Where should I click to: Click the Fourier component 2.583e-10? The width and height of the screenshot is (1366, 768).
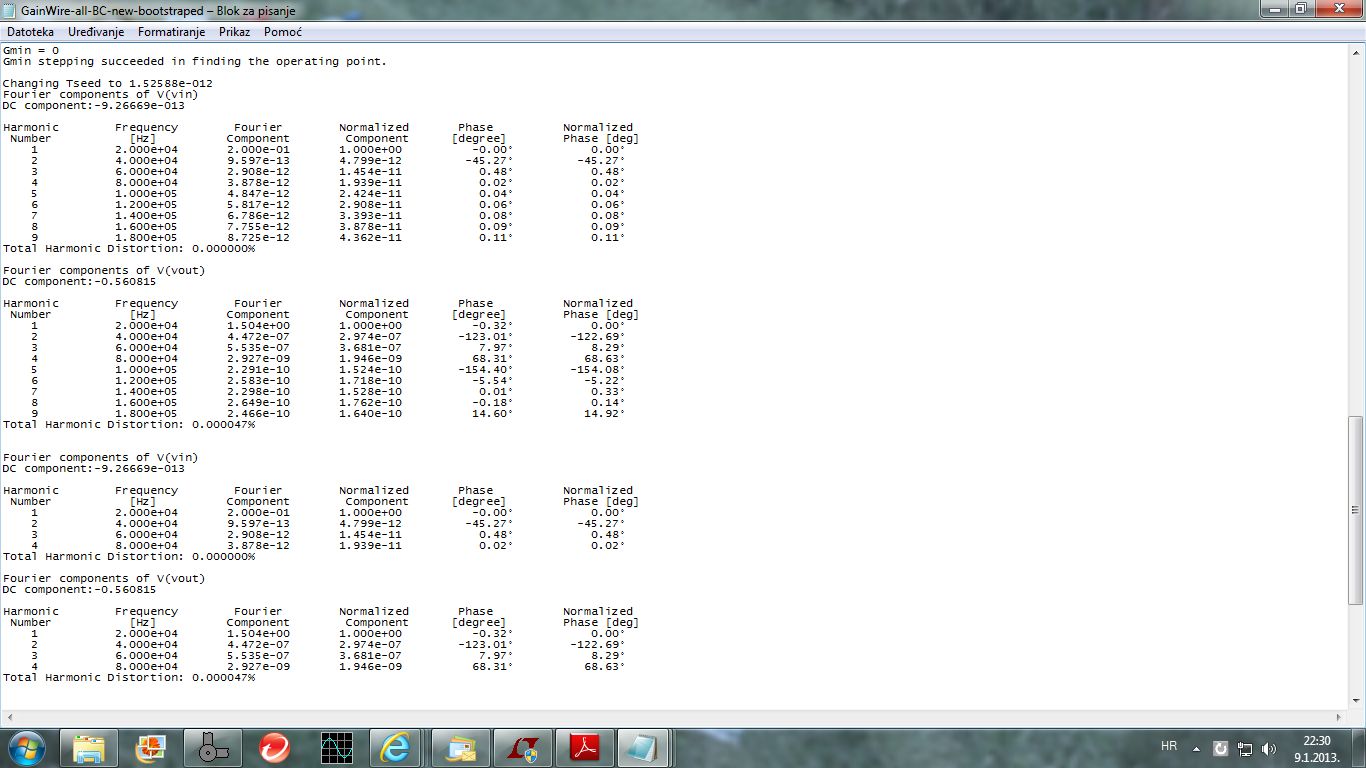coord(258,380)
